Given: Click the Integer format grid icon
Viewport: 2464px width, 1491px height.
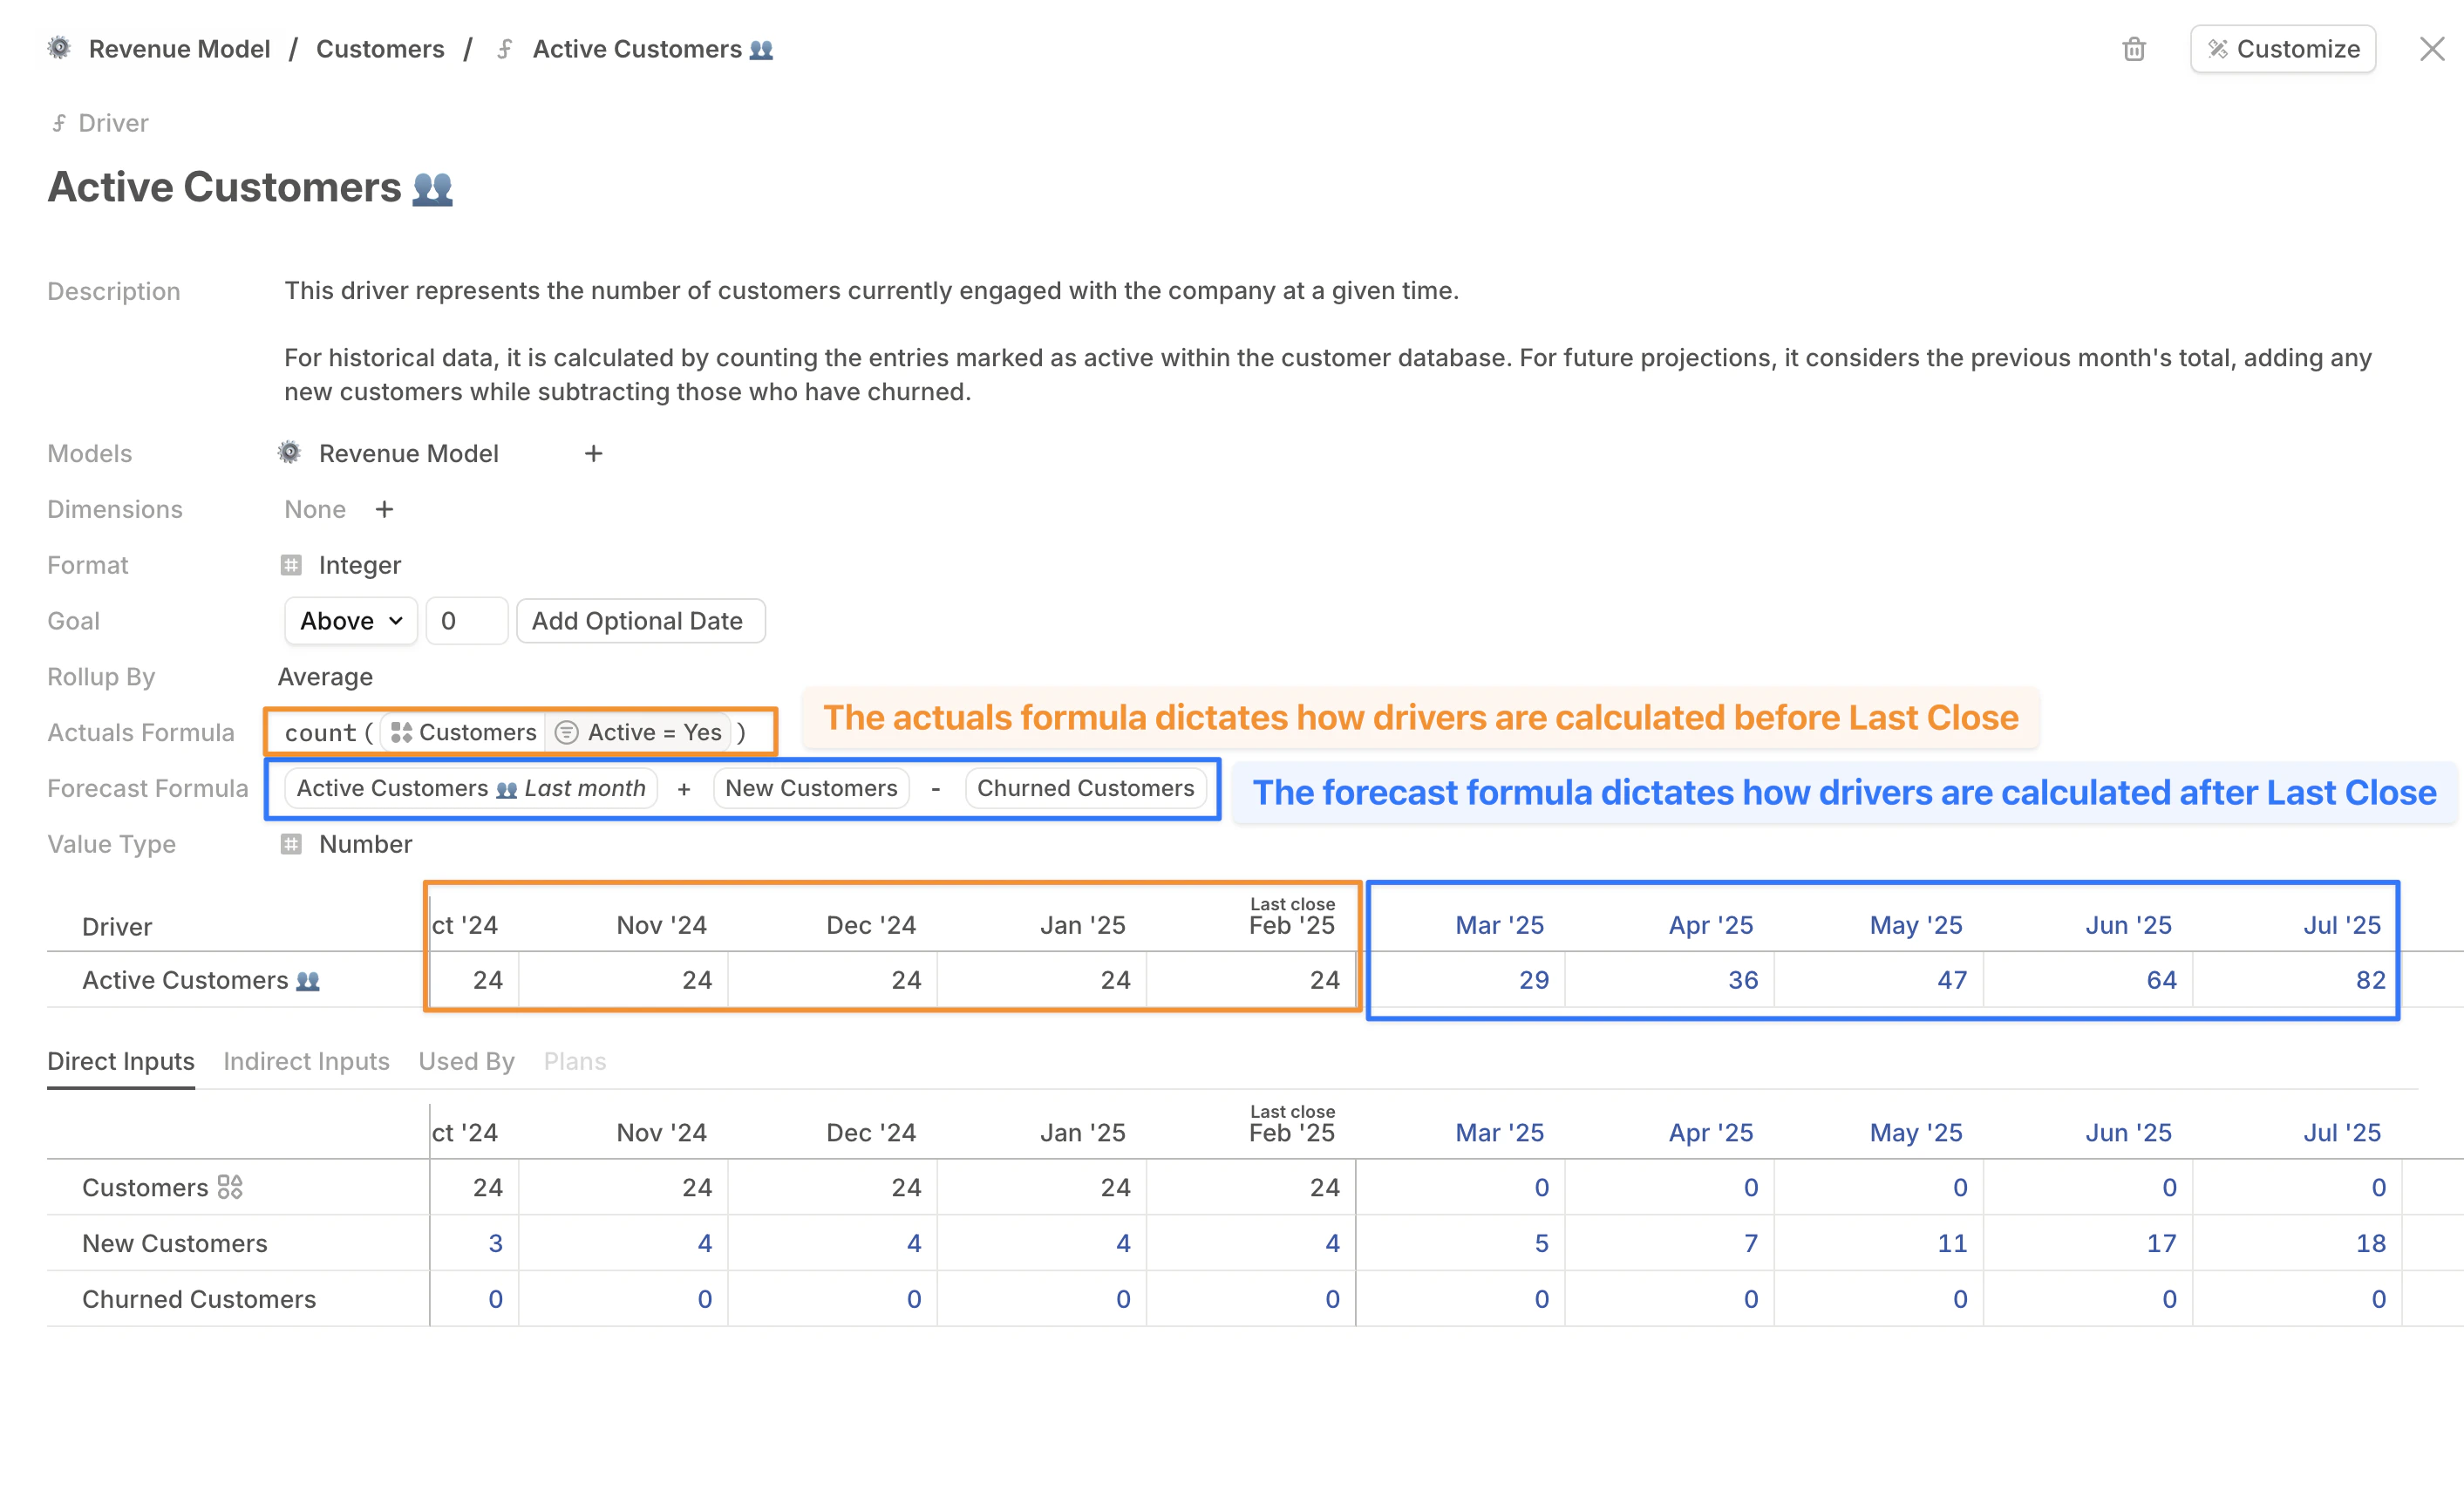Looking at the screenshot, I should (x=291, y=566).
